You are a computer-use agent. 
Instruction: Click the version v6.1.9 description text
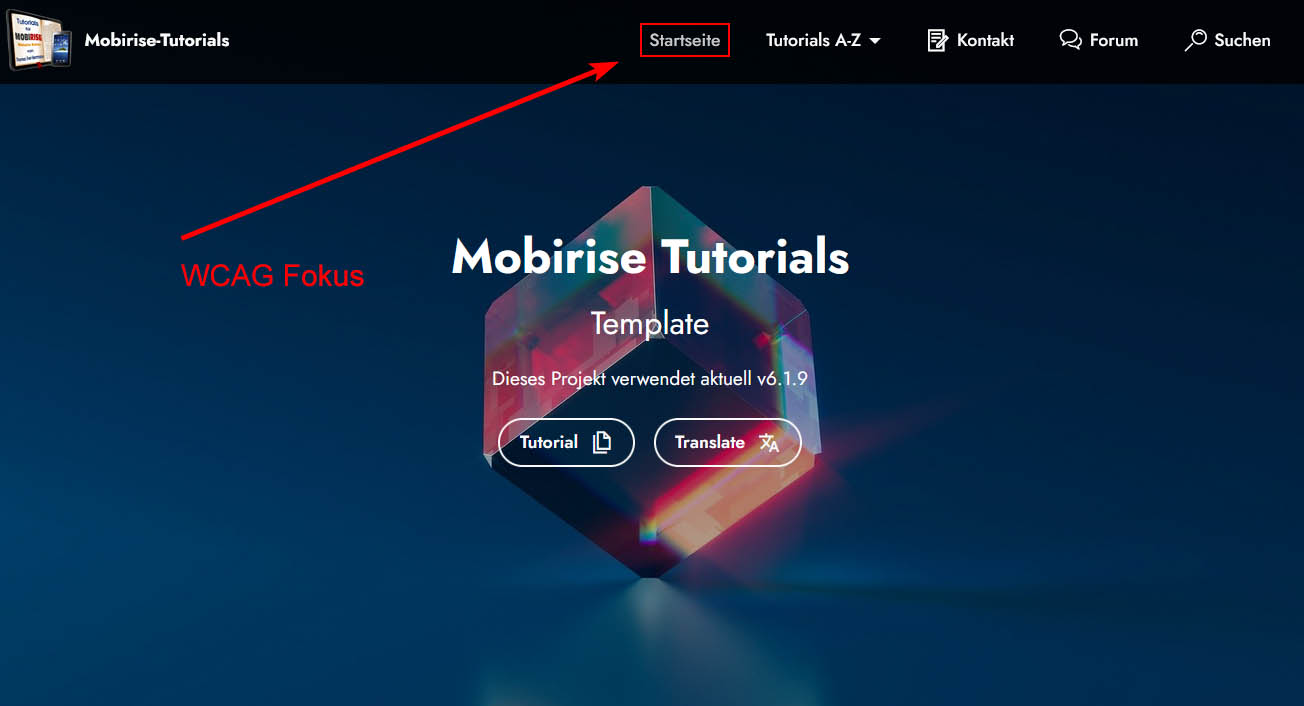pos(650,379)
